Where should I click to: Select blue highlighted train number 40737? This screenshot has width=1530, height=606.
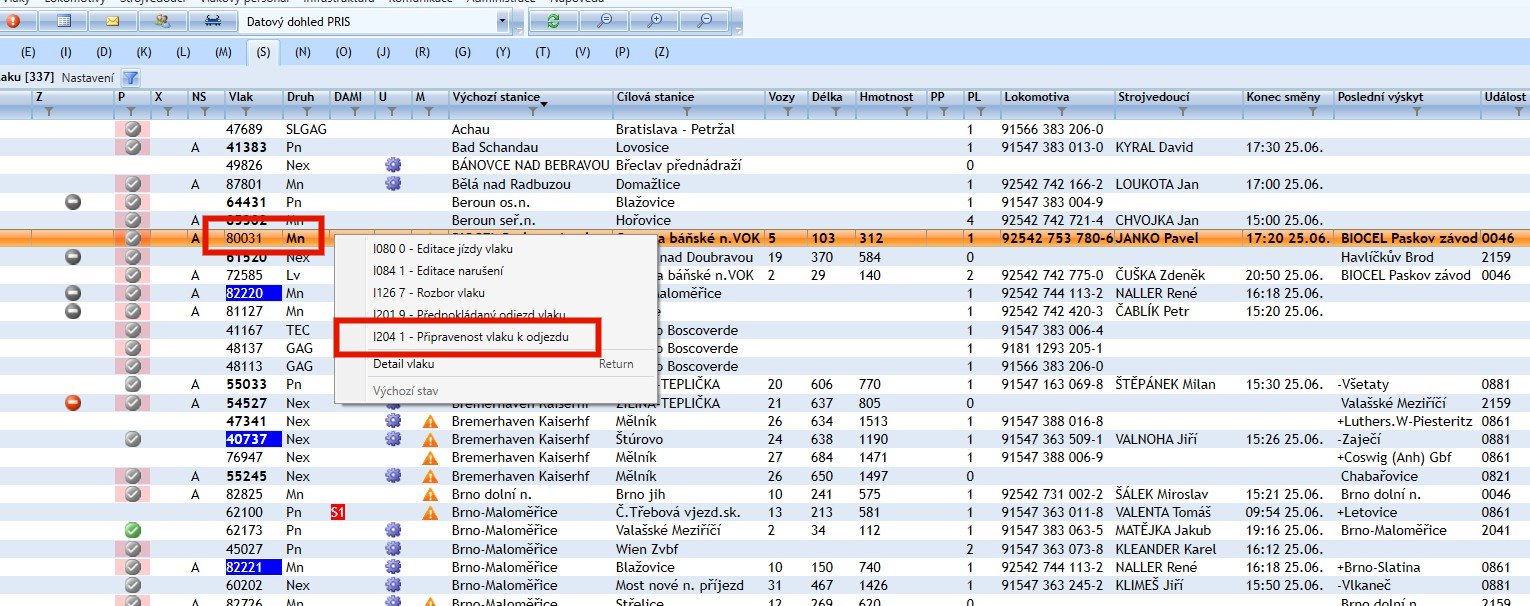click(x=245, y=439)
